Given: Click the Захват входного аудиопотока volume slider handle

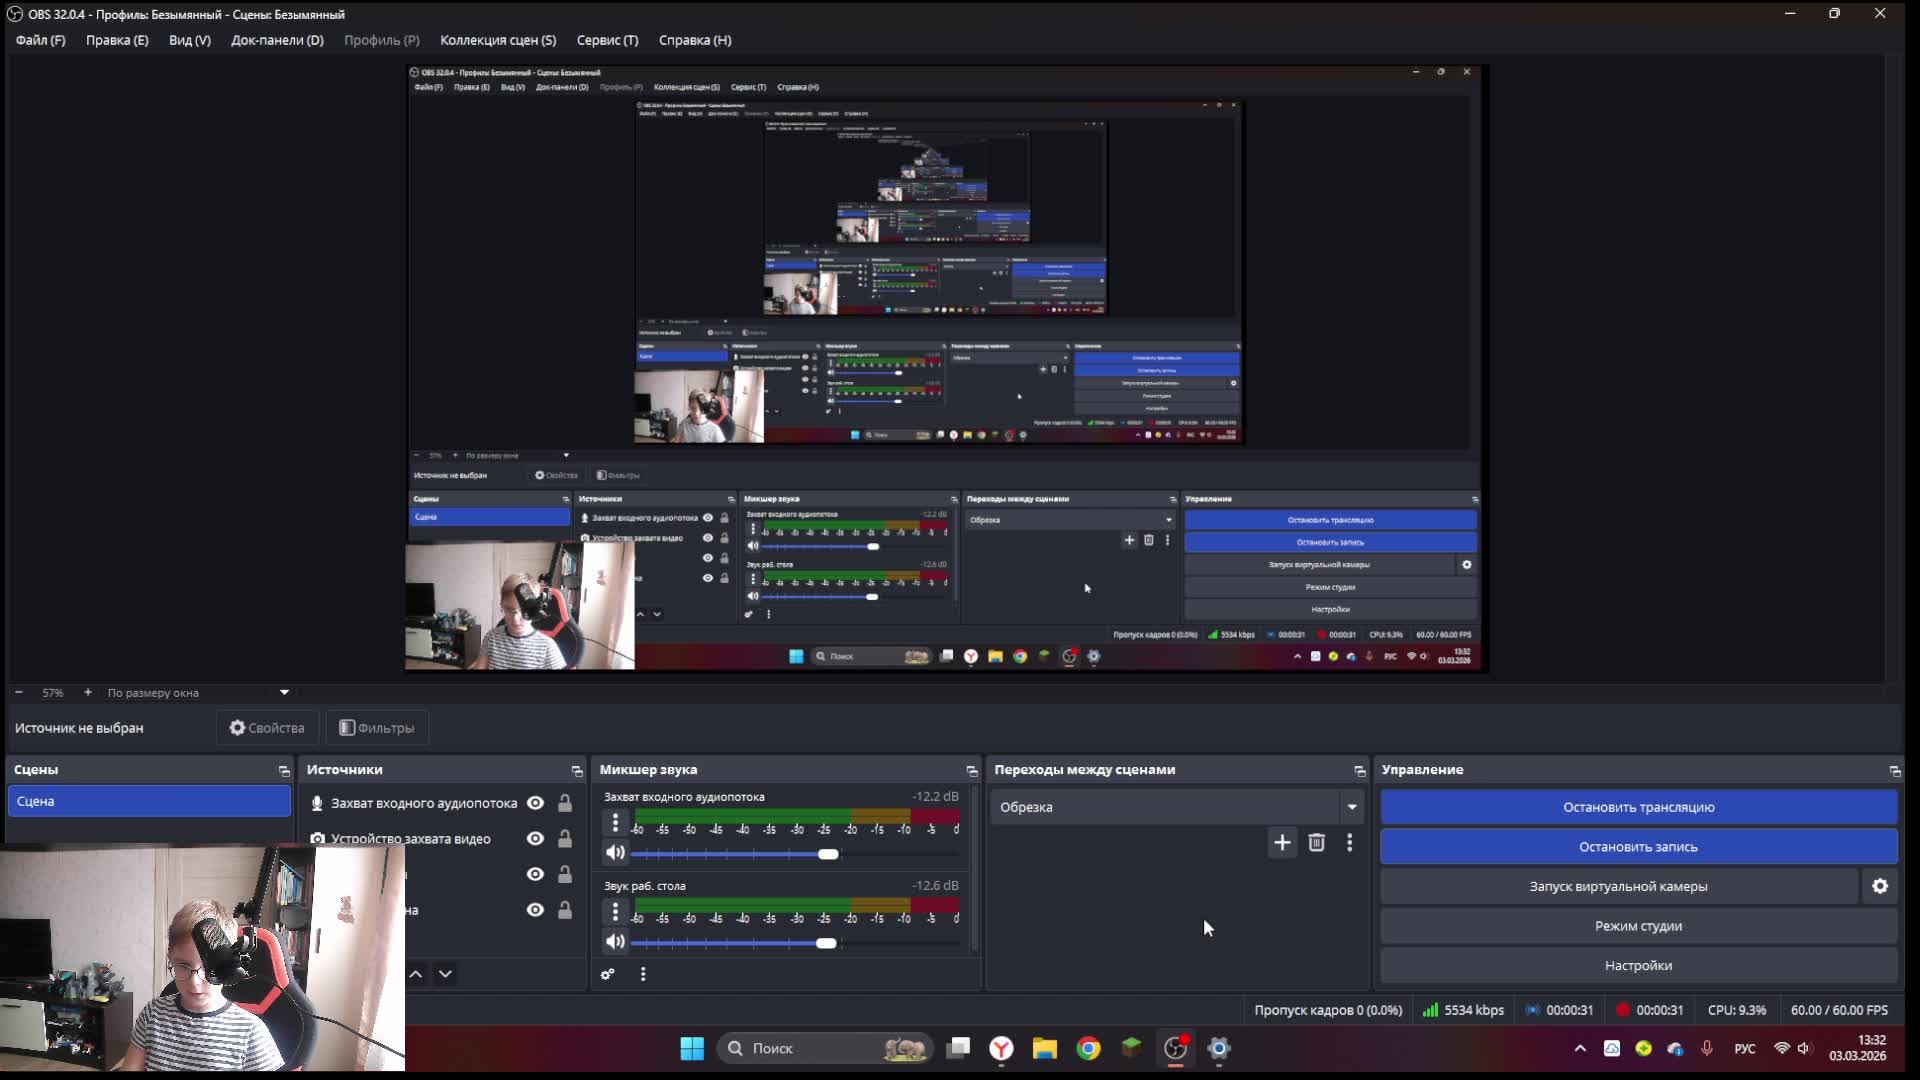Looking at the screenshot, I should (828, 854).
